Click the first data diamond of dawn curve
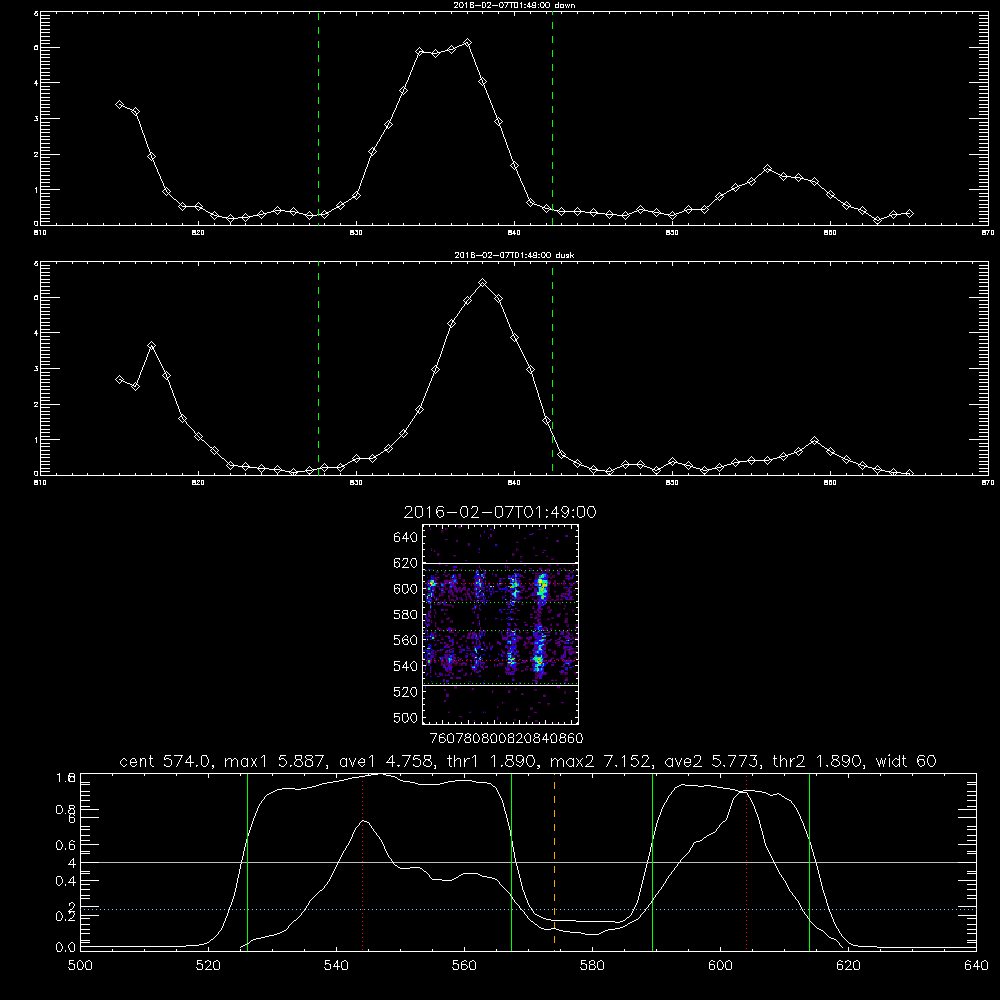The width and height of the screenshot is (1000, 1000). tap(119, 104)
